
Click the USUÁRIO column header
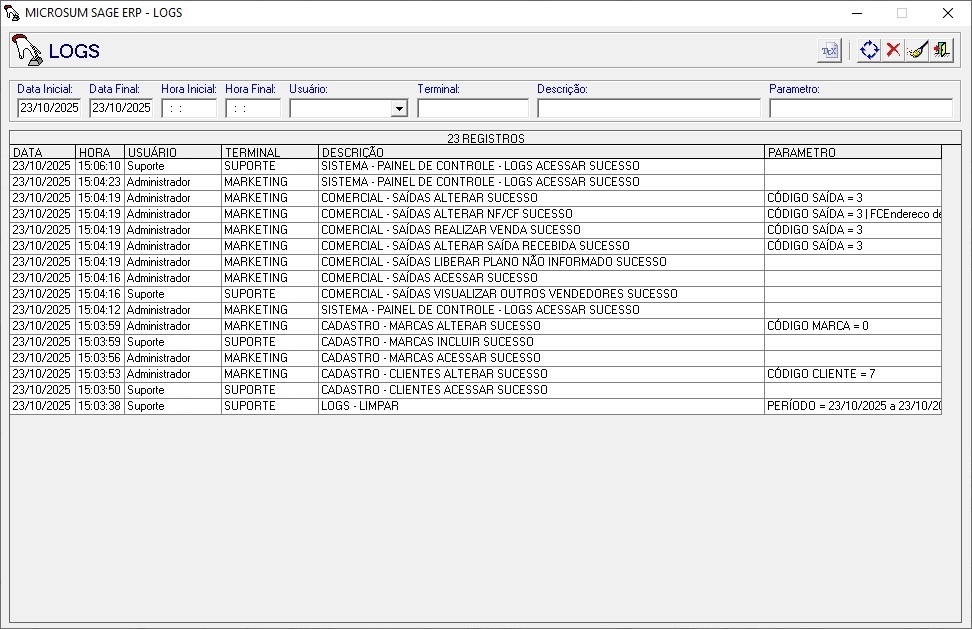click(172, 152)
